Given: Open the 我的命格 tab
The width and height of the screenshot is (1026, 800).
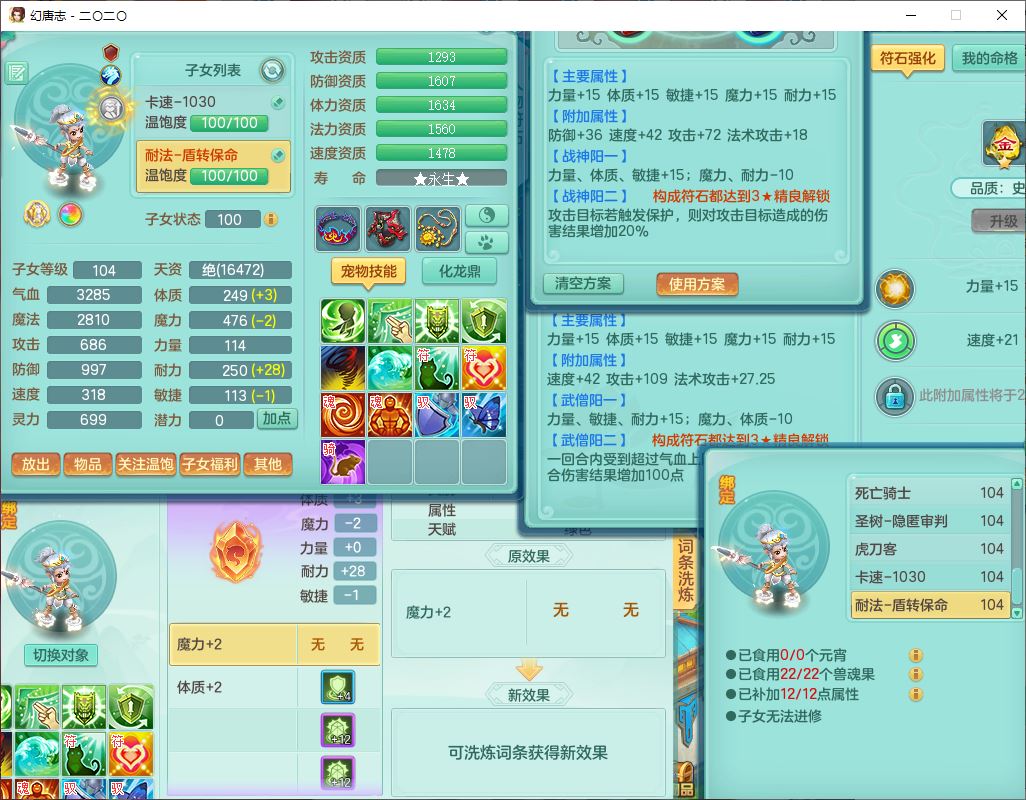Looking at the screenshot, I should (x=989, y=58).
